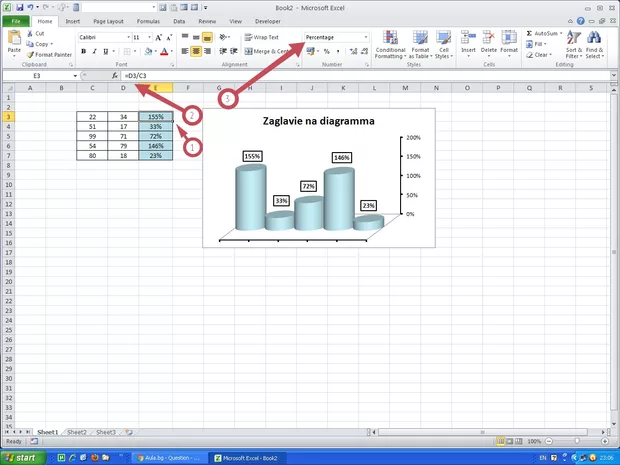Open the Percentage number format dropdown
The height and width of the screenshot is (465, 620).
[366, 37]
